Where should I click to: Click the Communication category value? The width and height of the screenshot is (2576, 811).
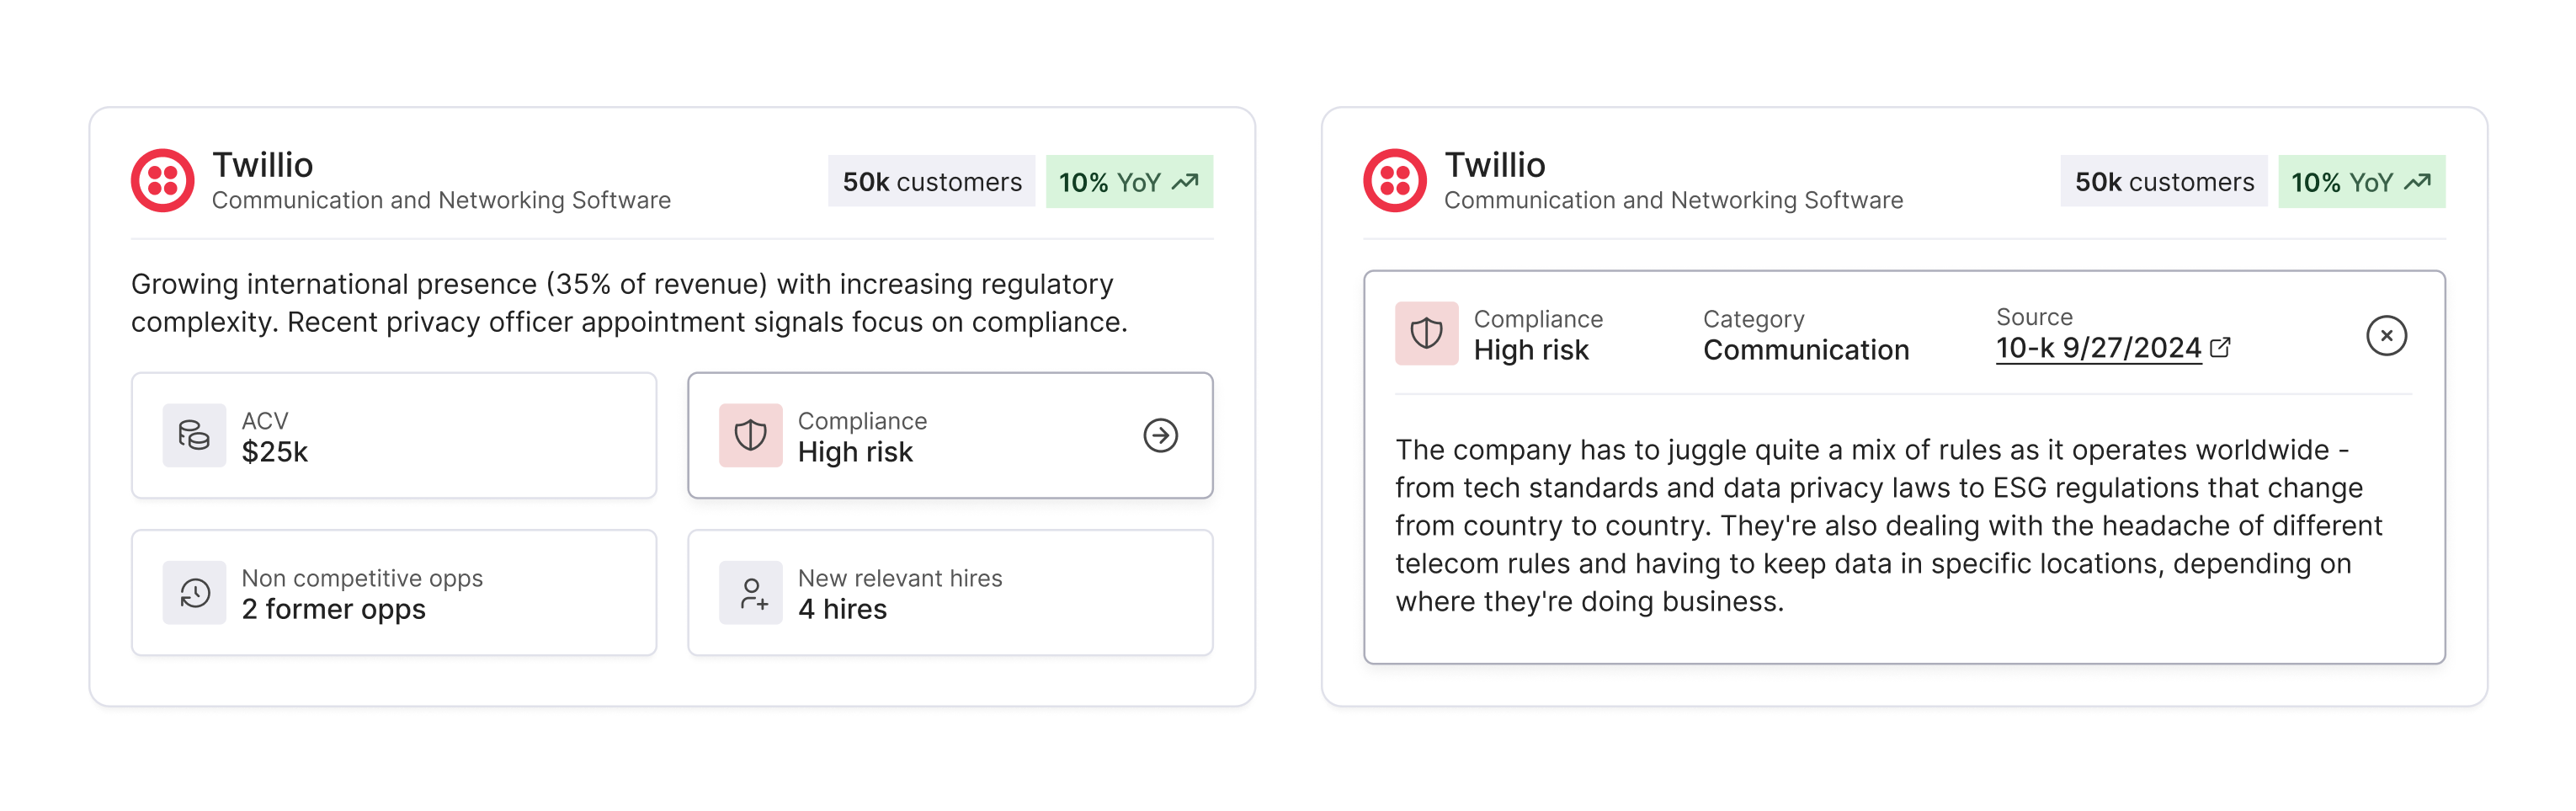point(1806,350)
